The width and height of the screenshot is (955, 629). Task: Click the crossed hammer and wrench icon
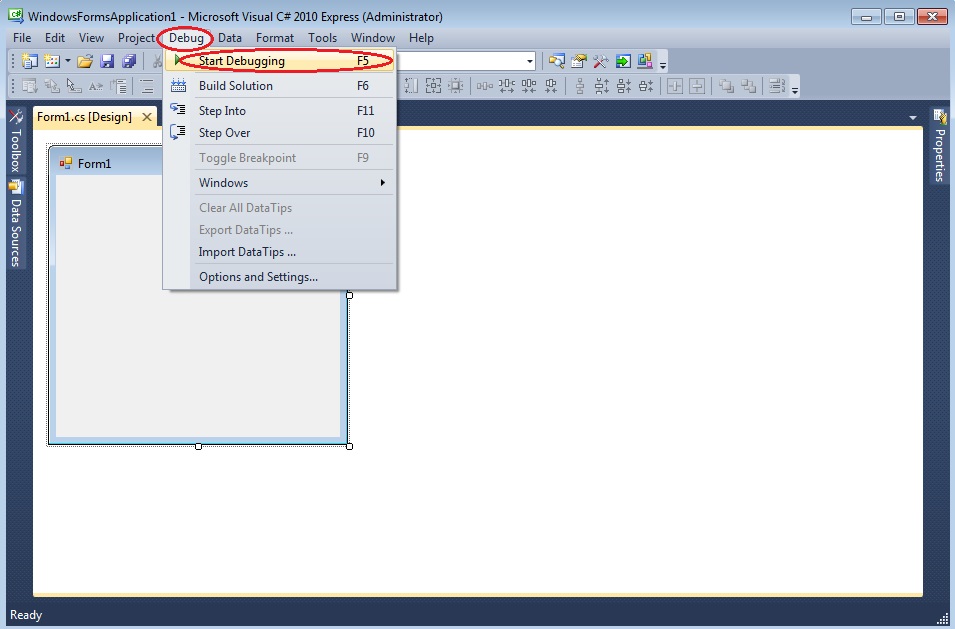[601, 61]
